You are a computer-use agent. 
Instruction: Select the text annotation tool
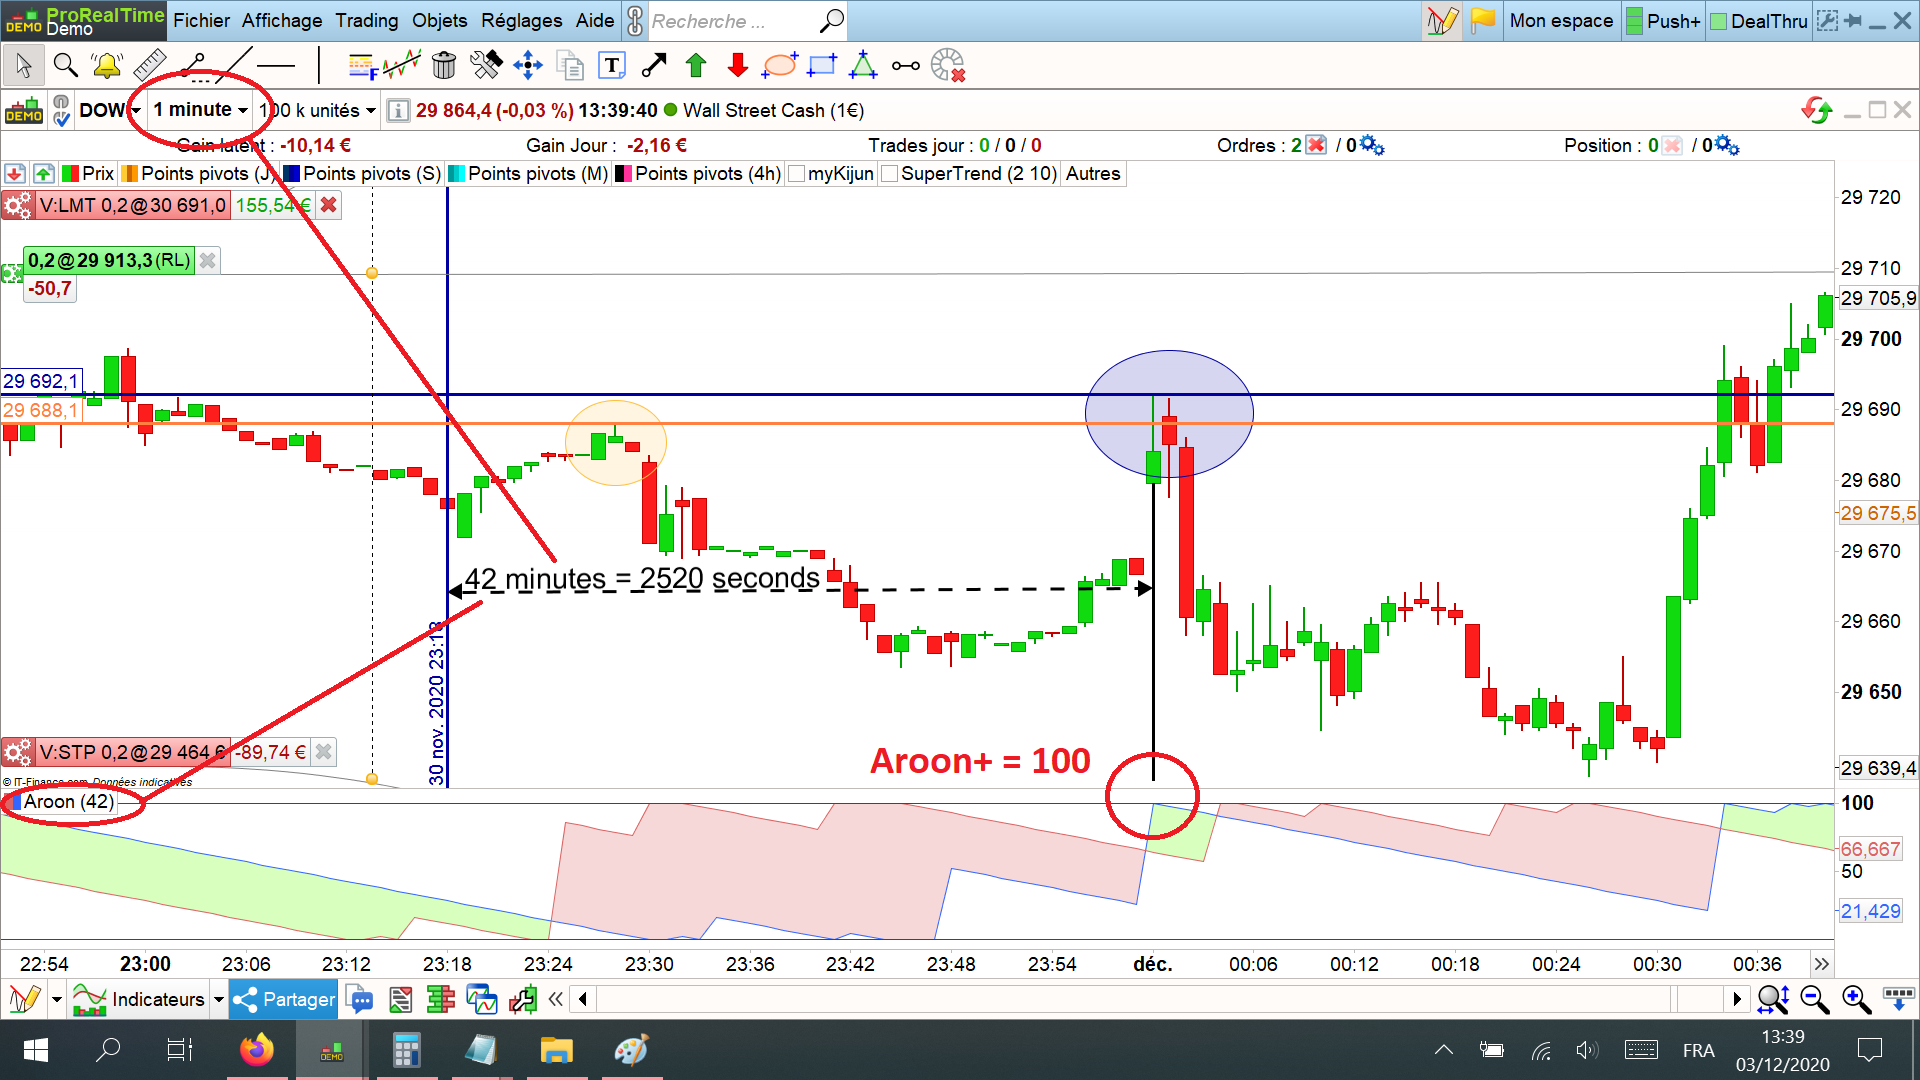click(612, 66)
